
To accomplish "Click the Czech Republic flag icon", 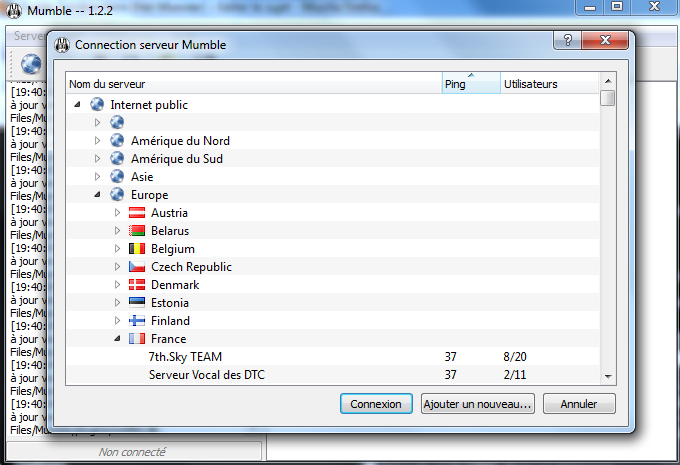I will [137, 266].
